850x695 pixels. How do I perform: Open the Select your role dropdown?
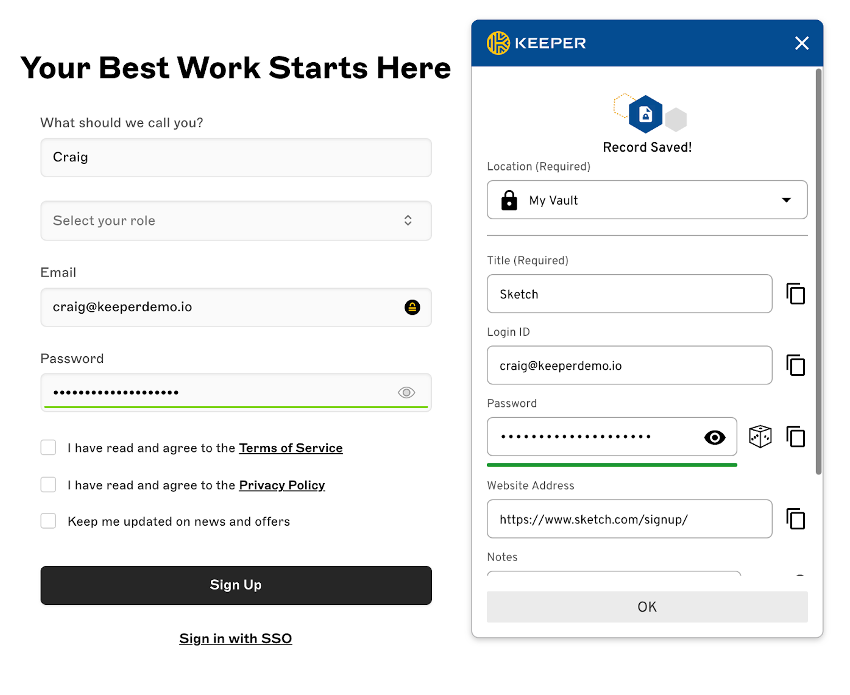[x=236, y=221]
